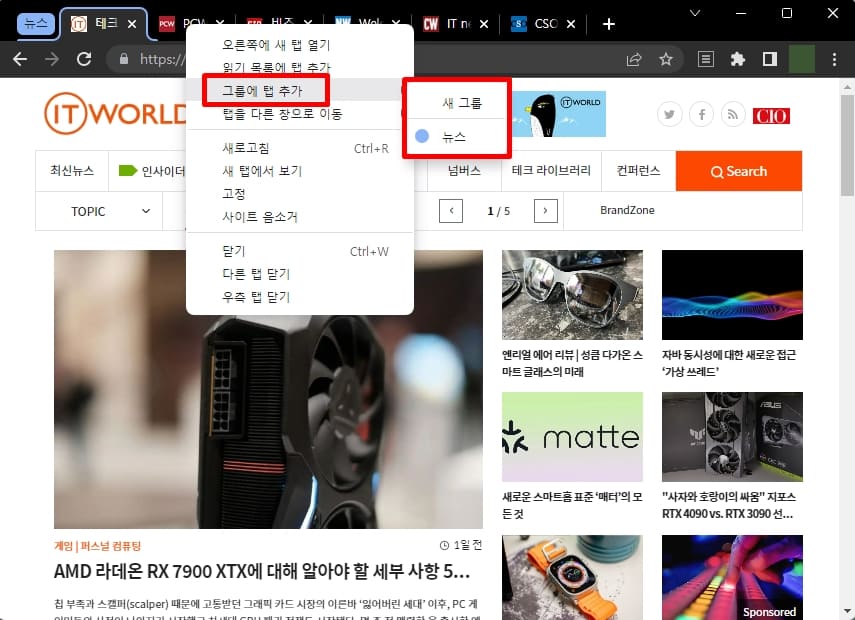Select 고정 to pin the tab
The width and height of the screenshot is (855, 620).
tap(300, 194)
